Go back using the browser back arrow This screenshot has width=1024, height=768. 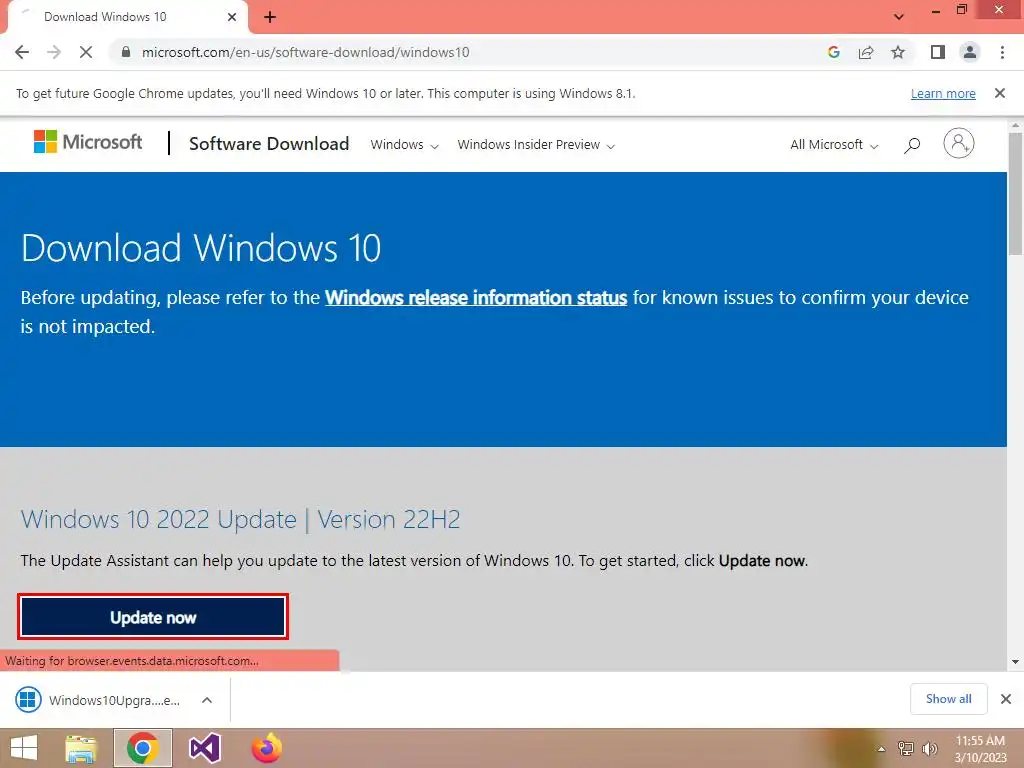pyautogui.click(x=22, y=52)
